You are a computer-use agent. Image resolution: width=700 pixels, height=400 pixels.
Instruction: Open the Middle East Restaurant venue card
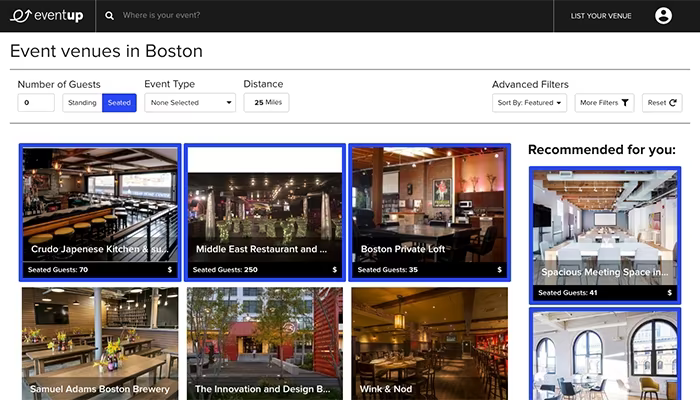(x=265, y=212)
